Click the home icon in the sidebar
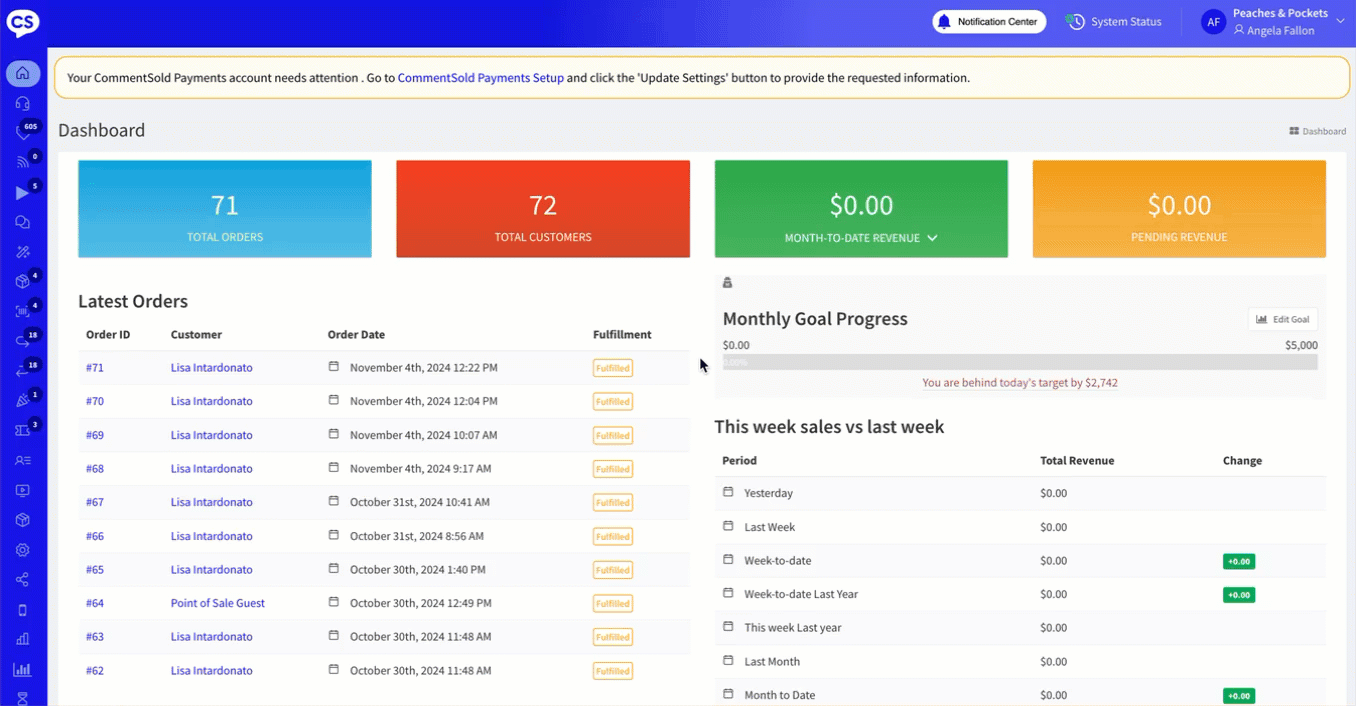The image size is (1356, 706). click(23, 73)
